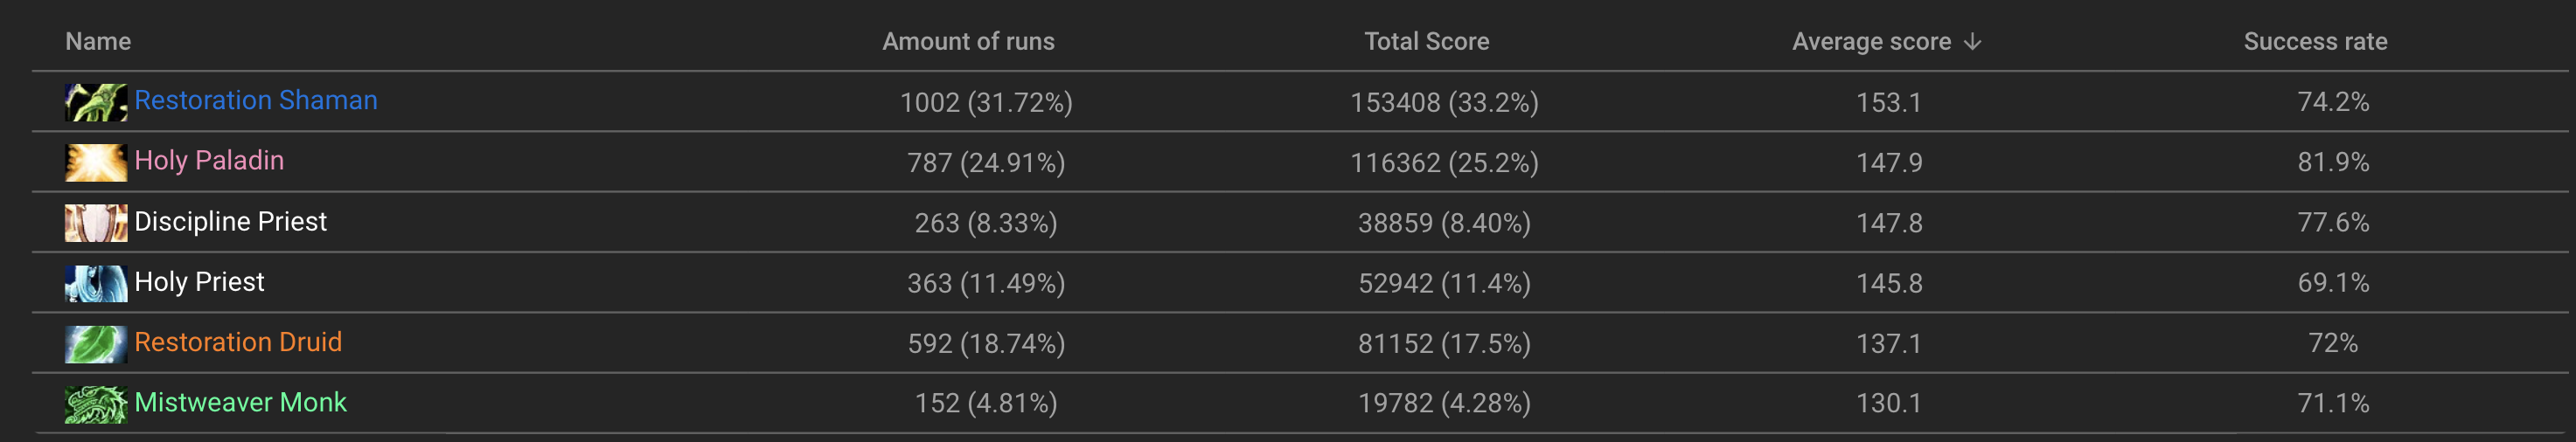Sort table by Name column header
This screenshot has width=2576, height=442.
tap(98, 42)
